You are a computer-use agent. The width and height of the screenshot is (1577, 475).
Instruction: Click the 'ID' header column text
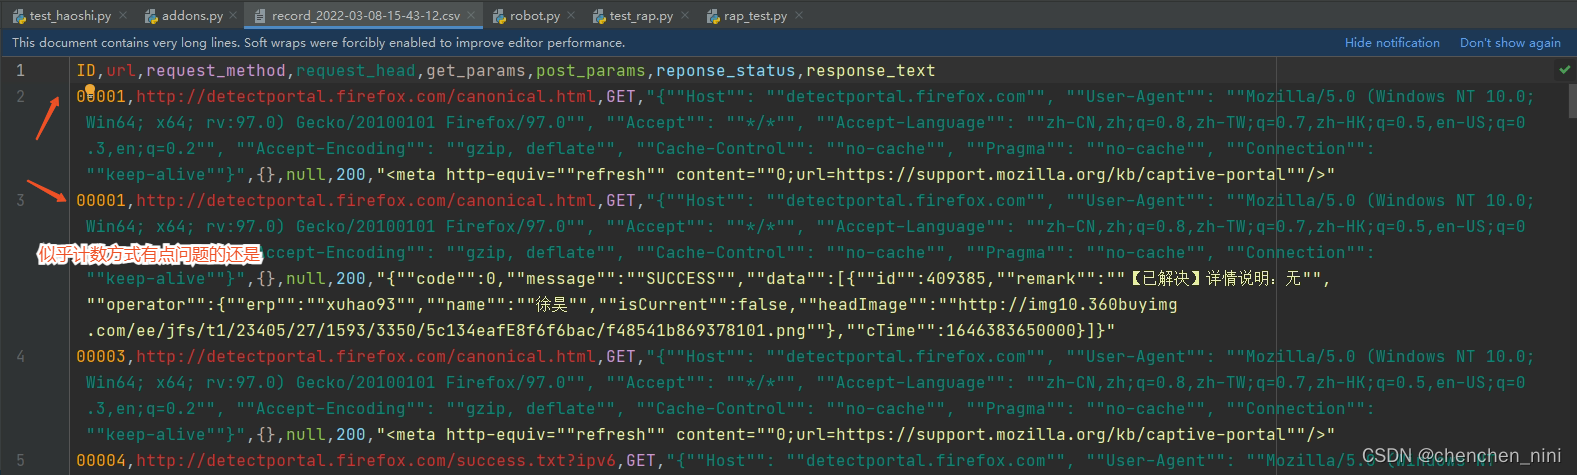point(86,71)
